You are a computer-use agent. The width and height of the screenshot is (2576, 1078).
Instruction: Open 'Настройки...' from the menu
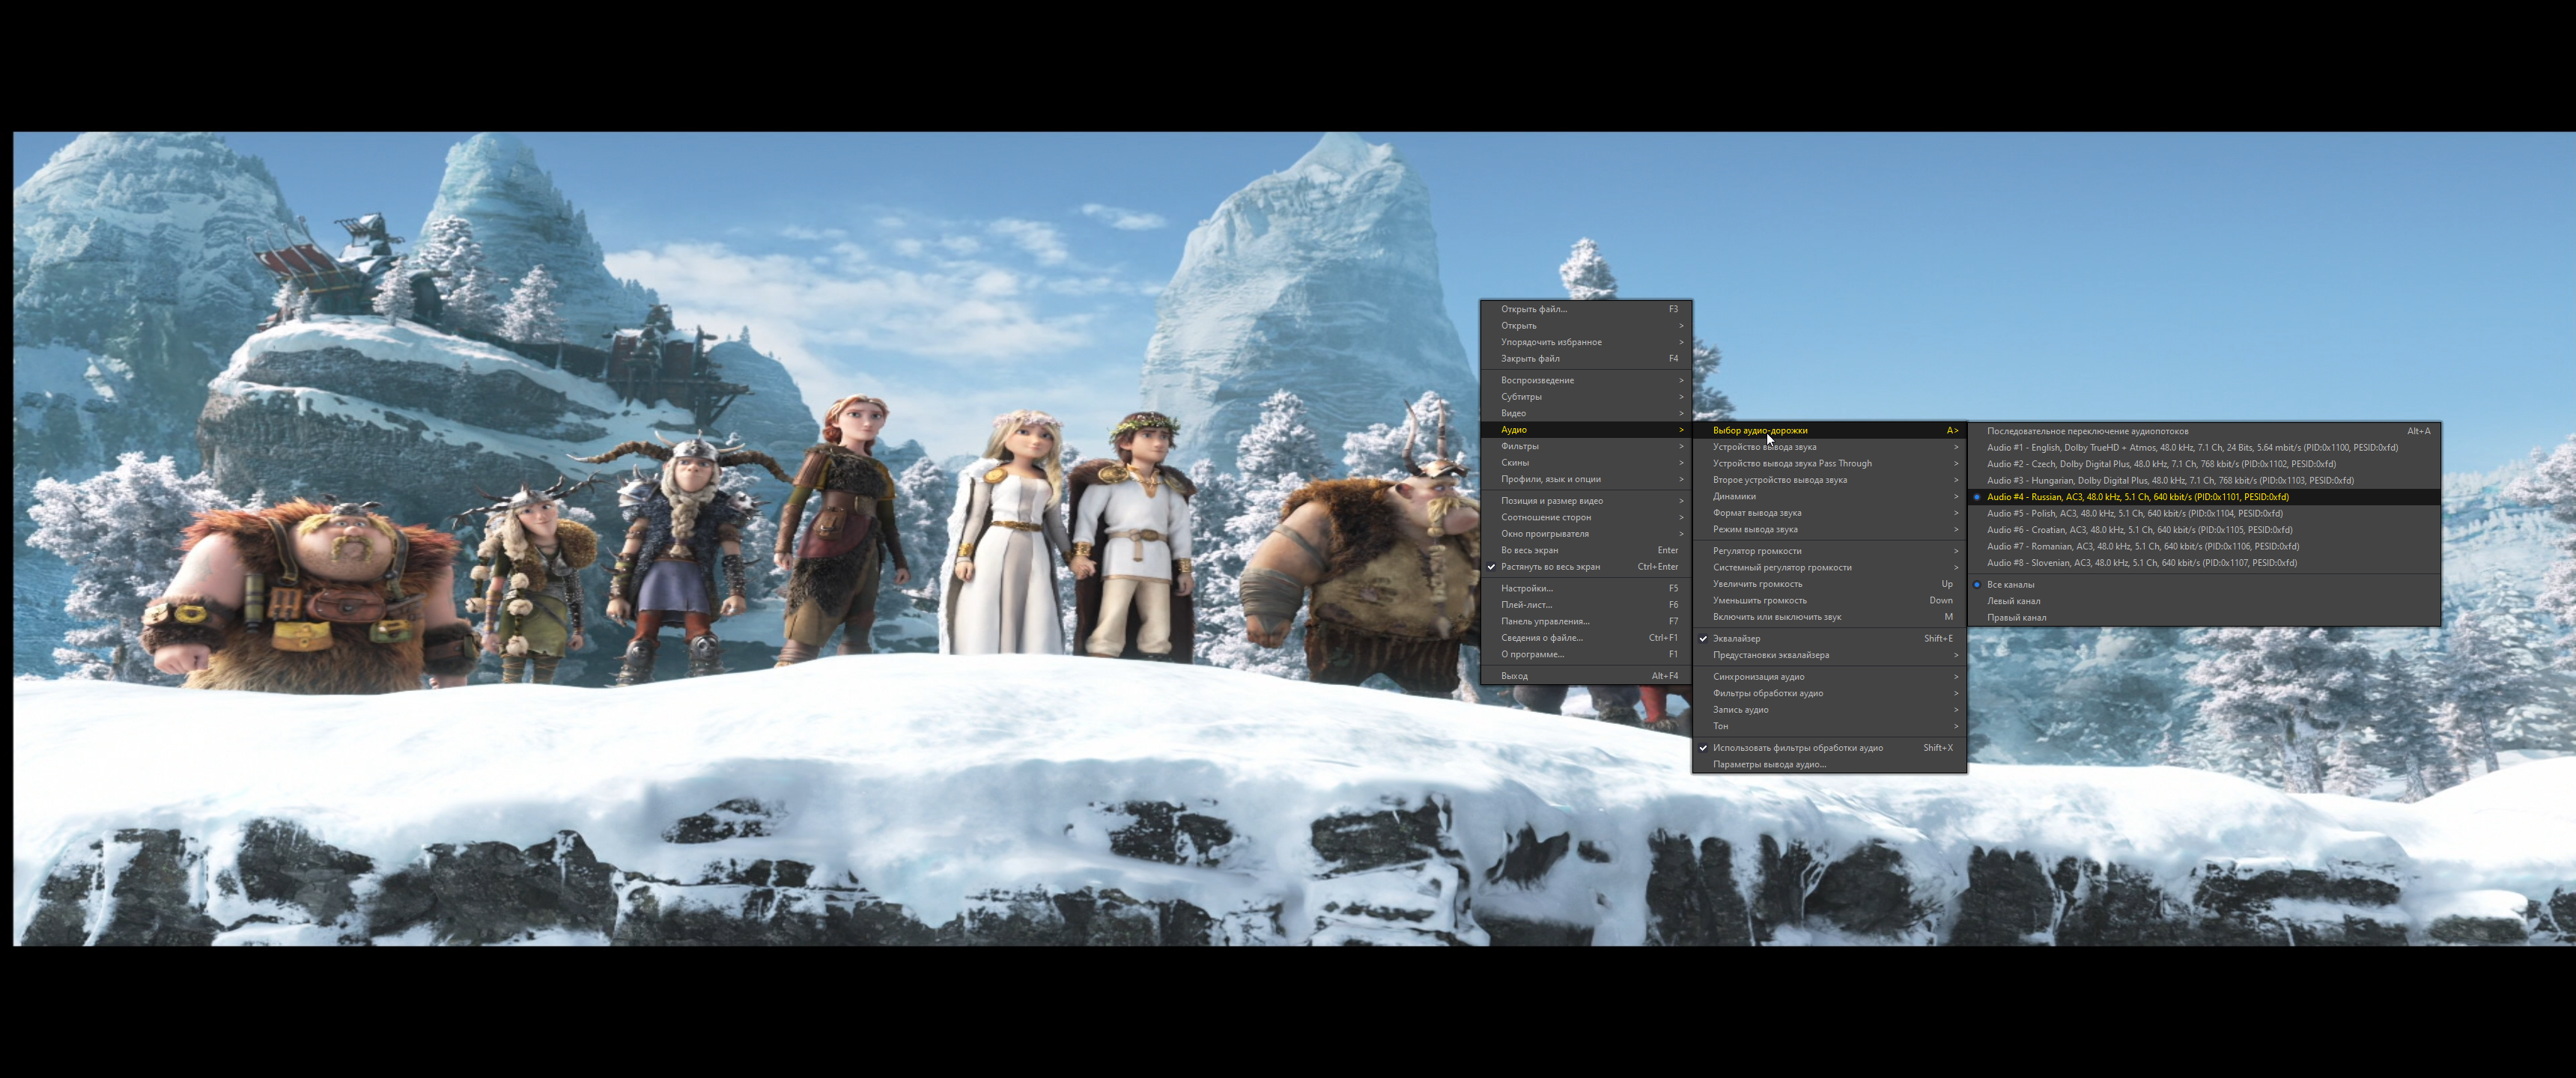click(x=1586, y=588)
